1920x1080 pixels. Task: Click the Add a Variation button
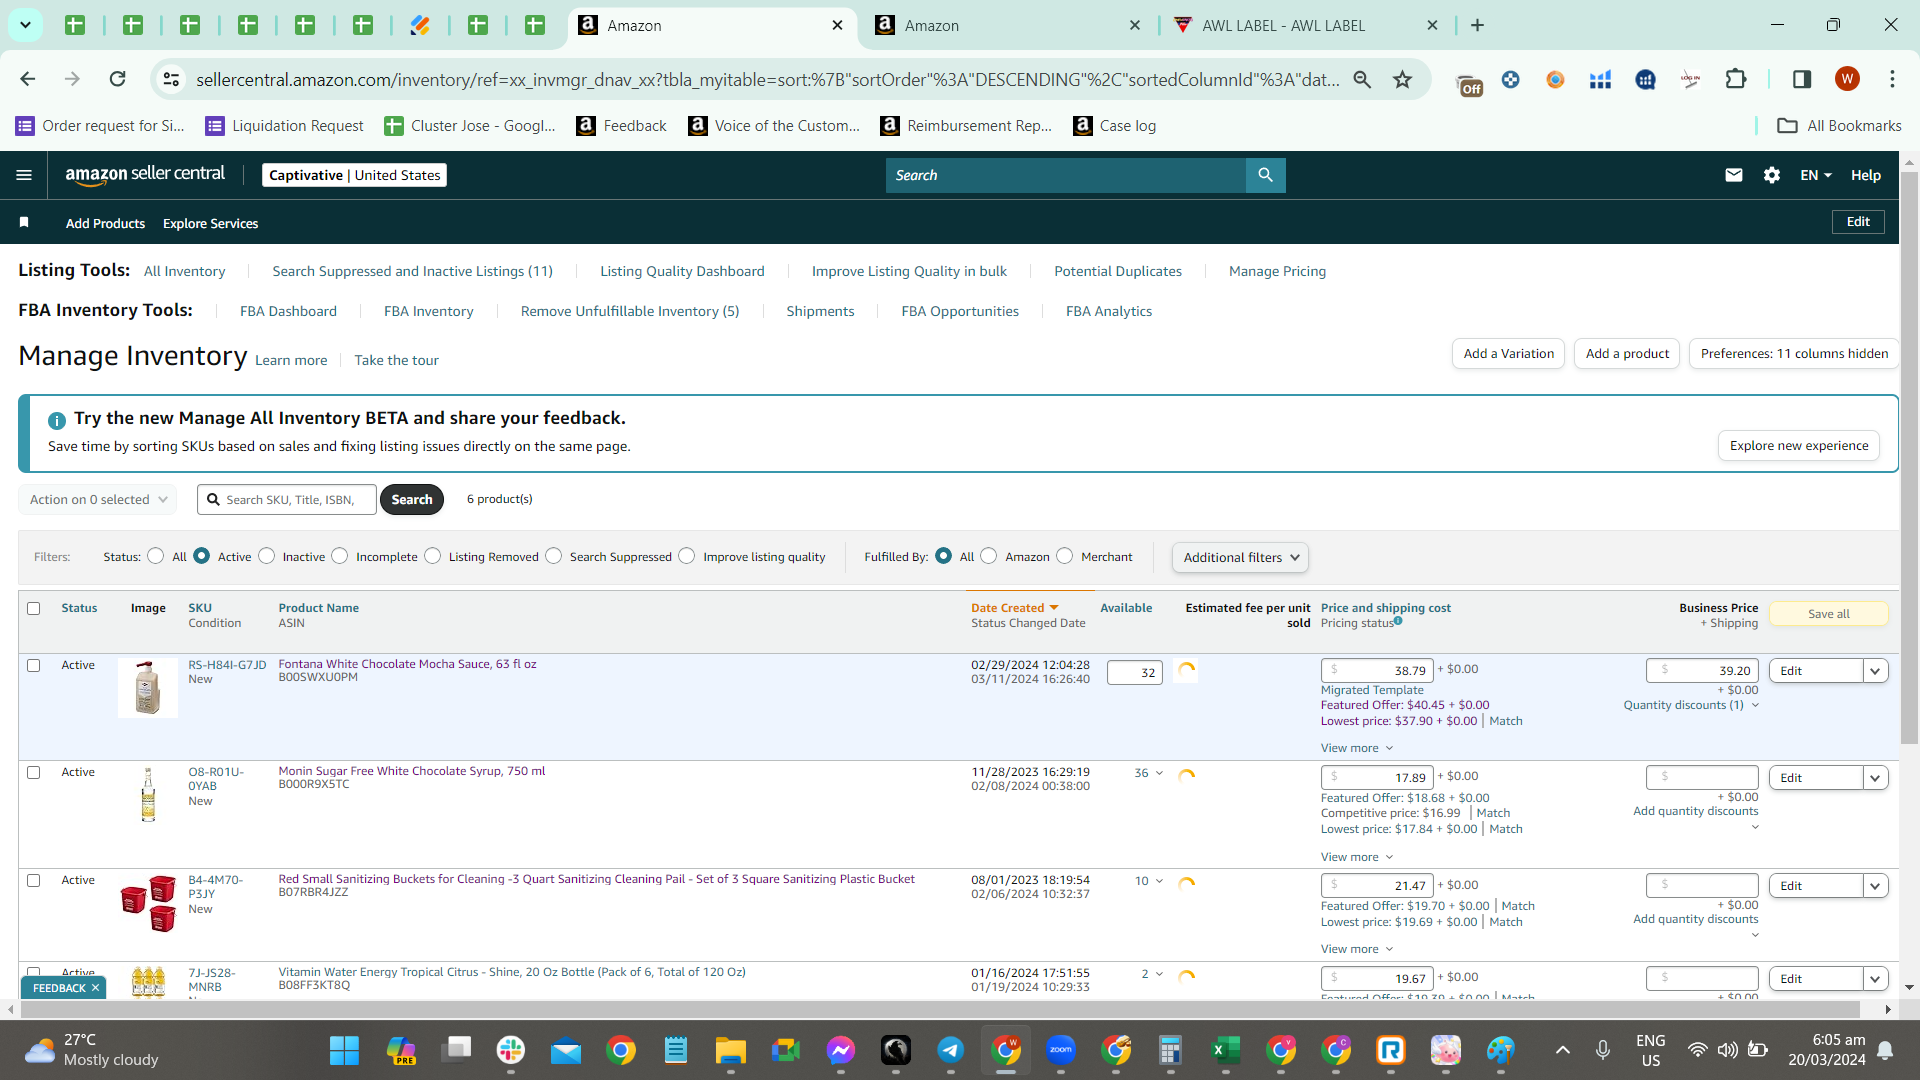1508,353
